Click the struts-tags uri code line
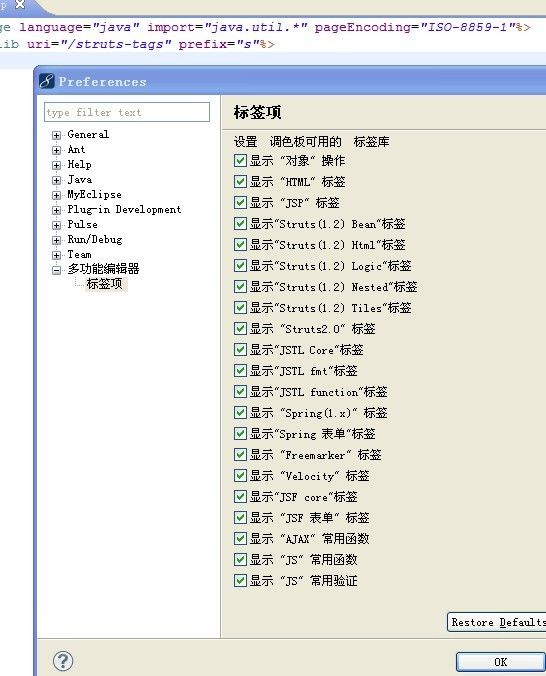The width and height of the screenshot is (546, 676). click(137, 44)
